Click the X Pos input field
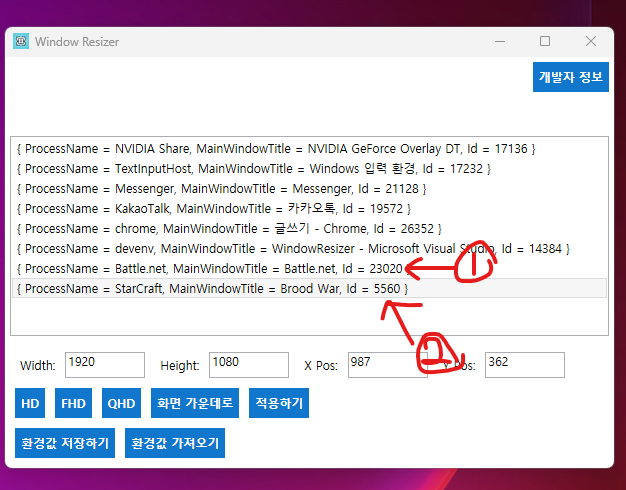The width and height of the screenshot is (626, 490). (388, 365)
